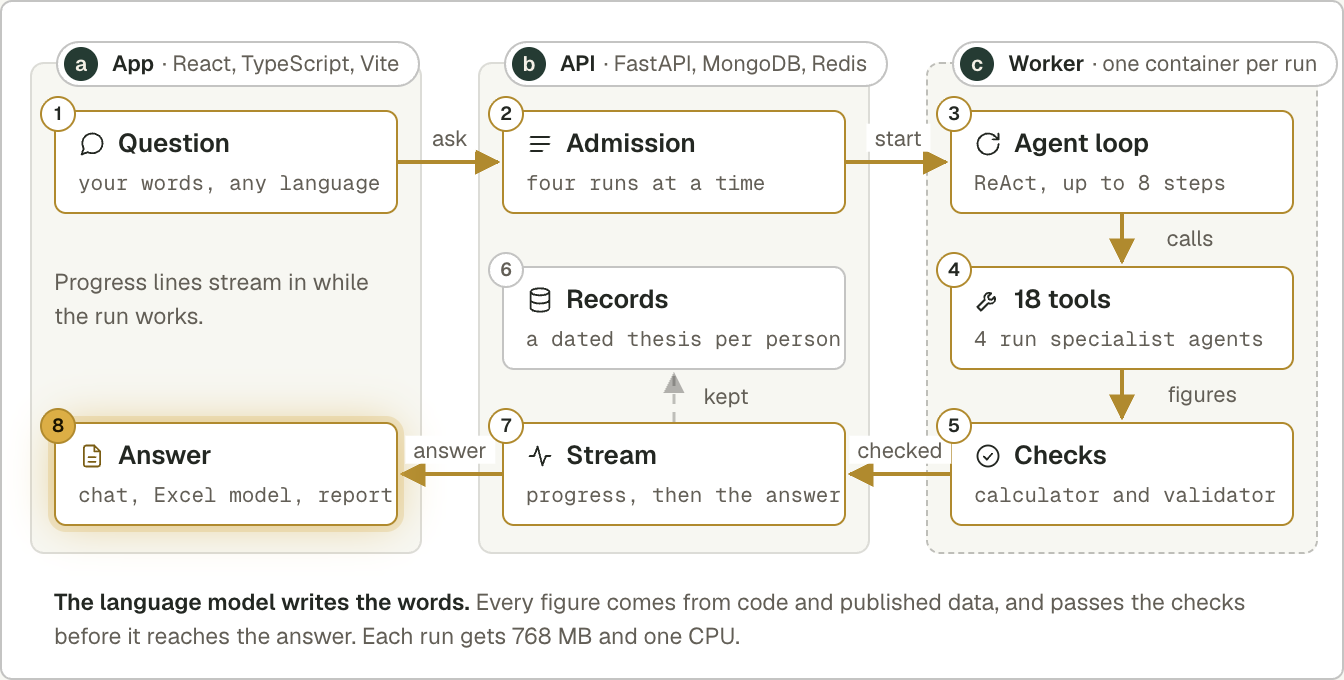1344x680 pixels.
Task: Click the 'Admission' card title
Action: [x=631, y=144]
